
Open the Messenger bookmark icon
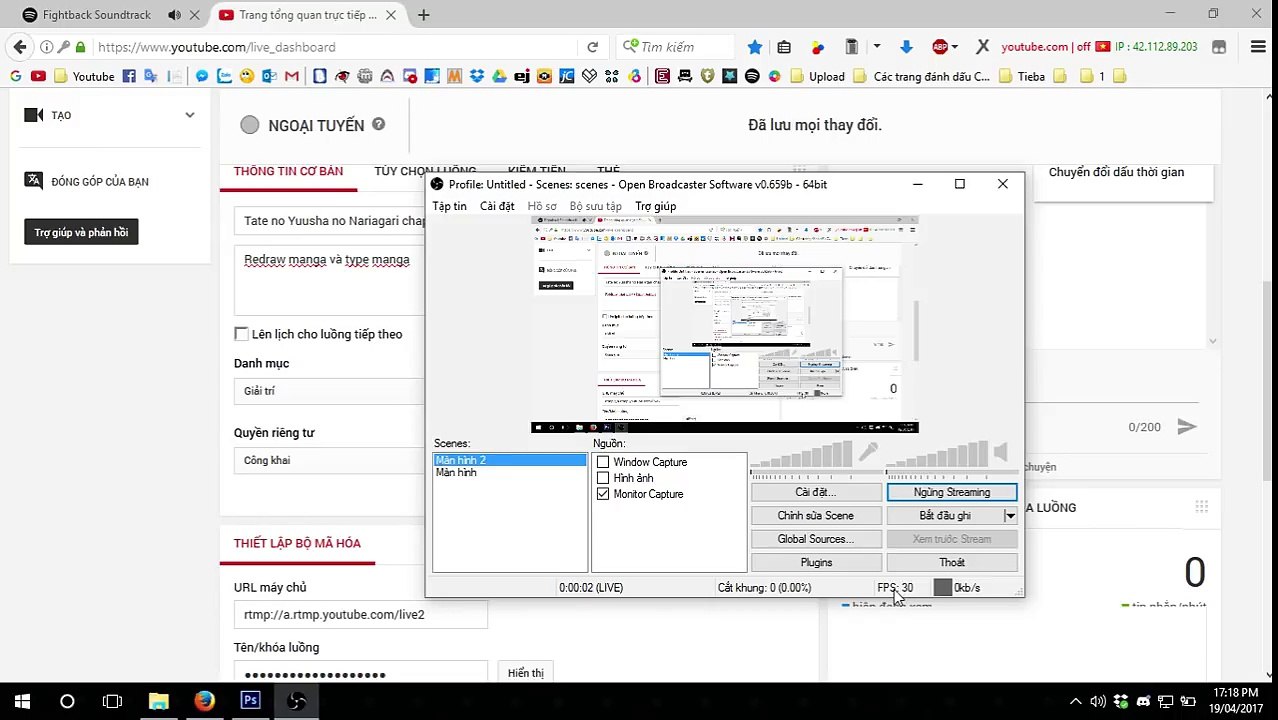202,76
